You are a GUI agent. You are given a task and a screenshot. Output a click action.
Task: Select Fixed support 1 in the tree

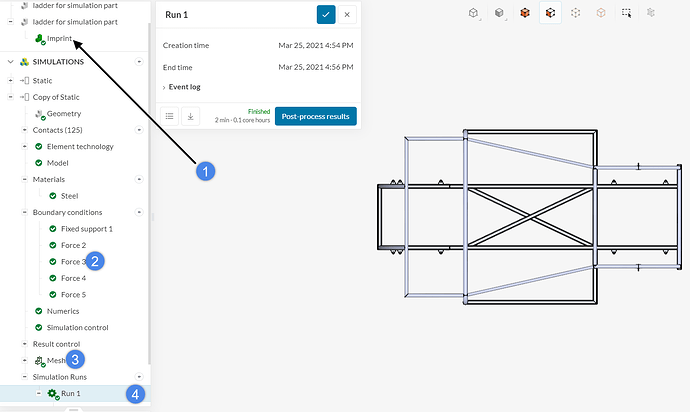pos(86,229)
